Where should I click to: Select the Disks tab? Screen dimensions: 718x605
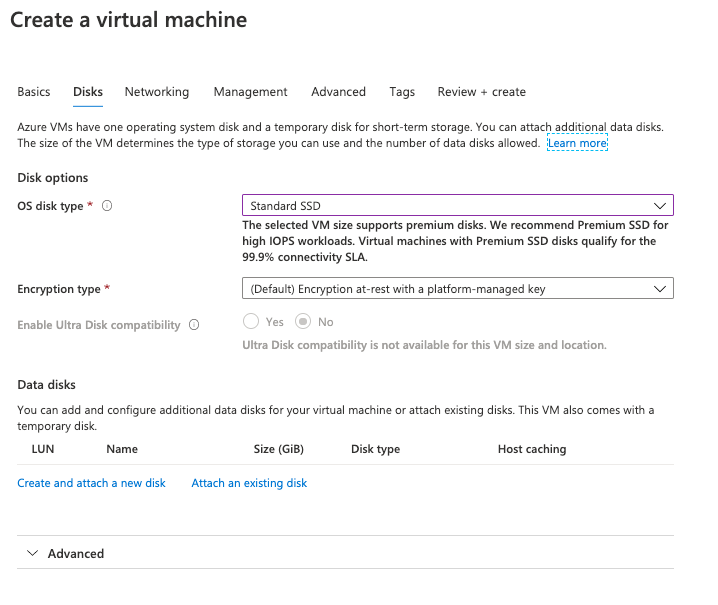pyautogui.click(x=88, y=92)
